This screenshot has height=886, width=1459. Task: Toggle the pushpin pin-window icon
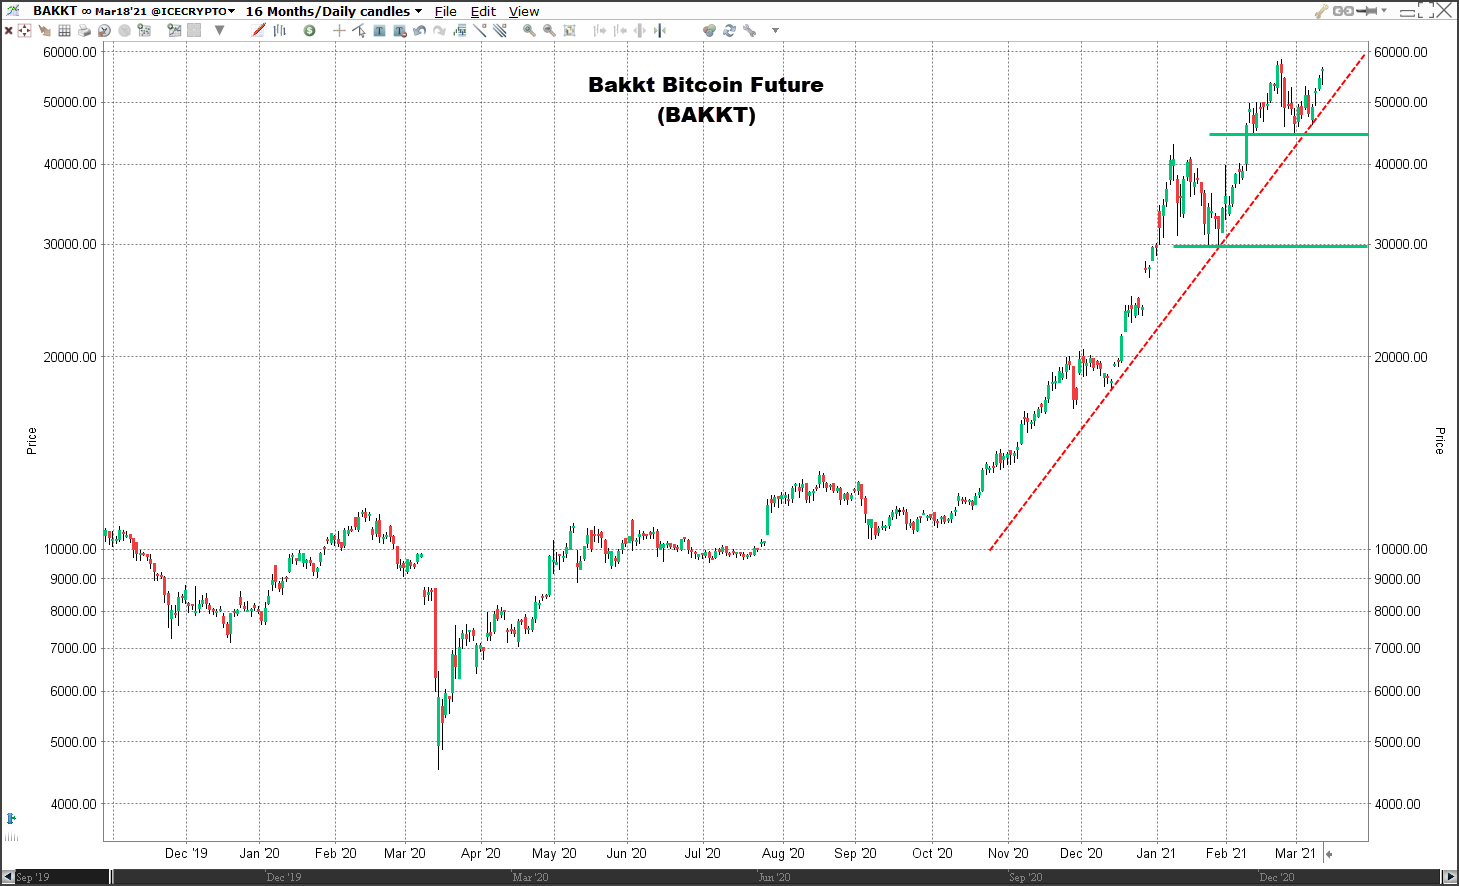1367,11
